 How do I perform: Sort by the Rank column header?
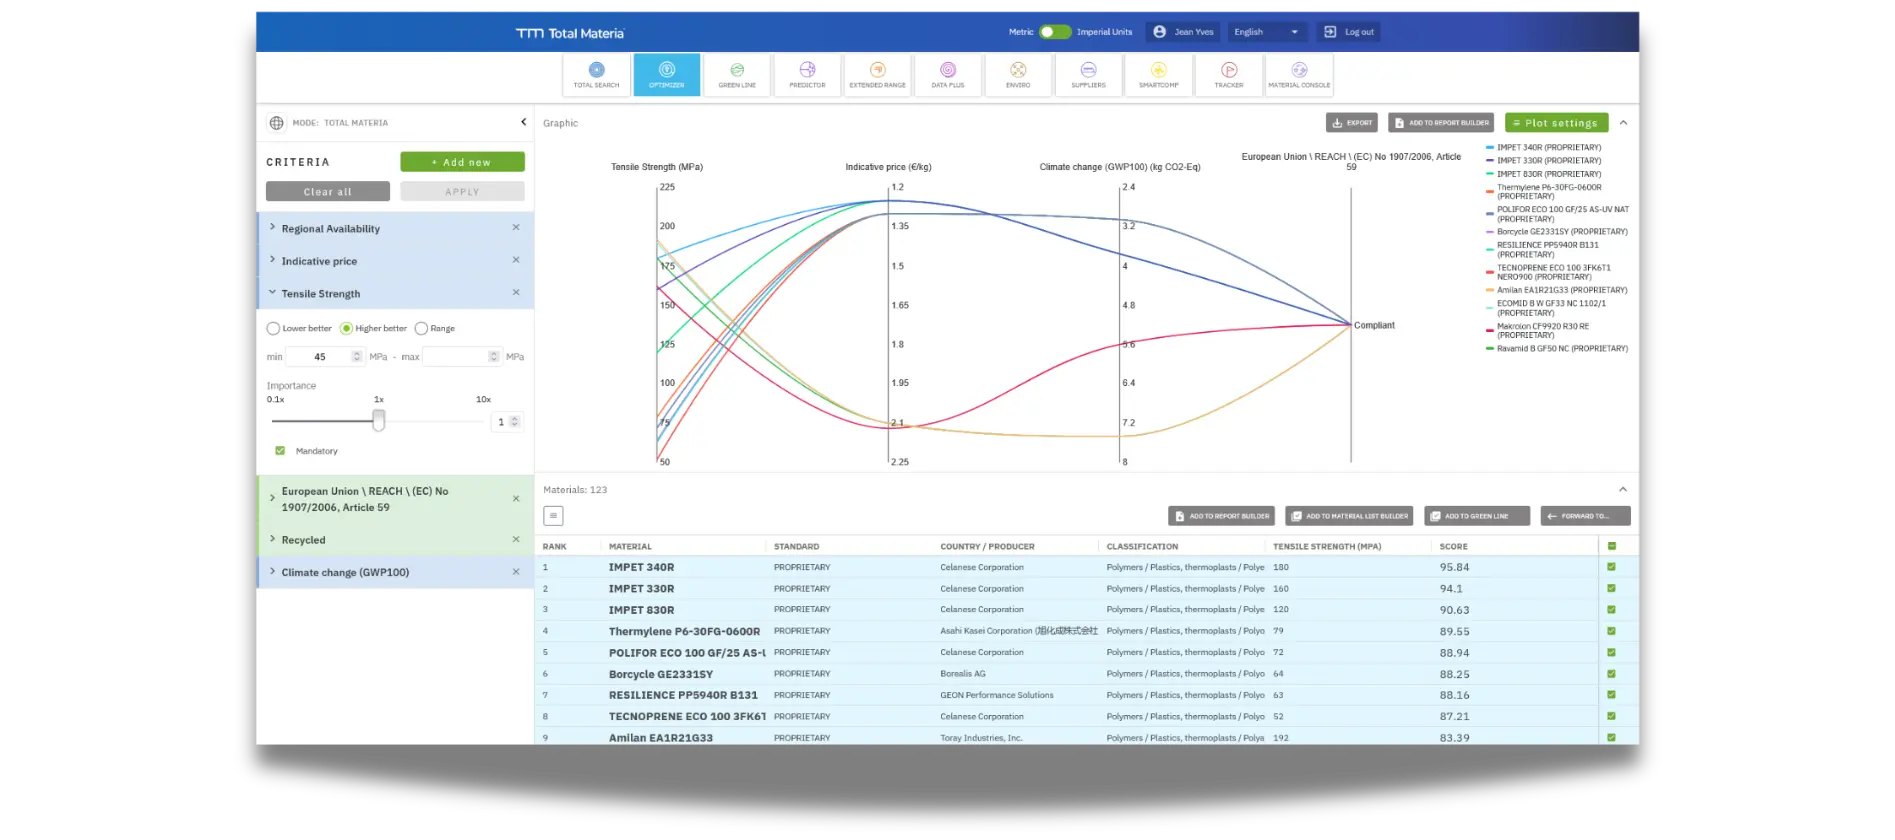coord(554,547)
